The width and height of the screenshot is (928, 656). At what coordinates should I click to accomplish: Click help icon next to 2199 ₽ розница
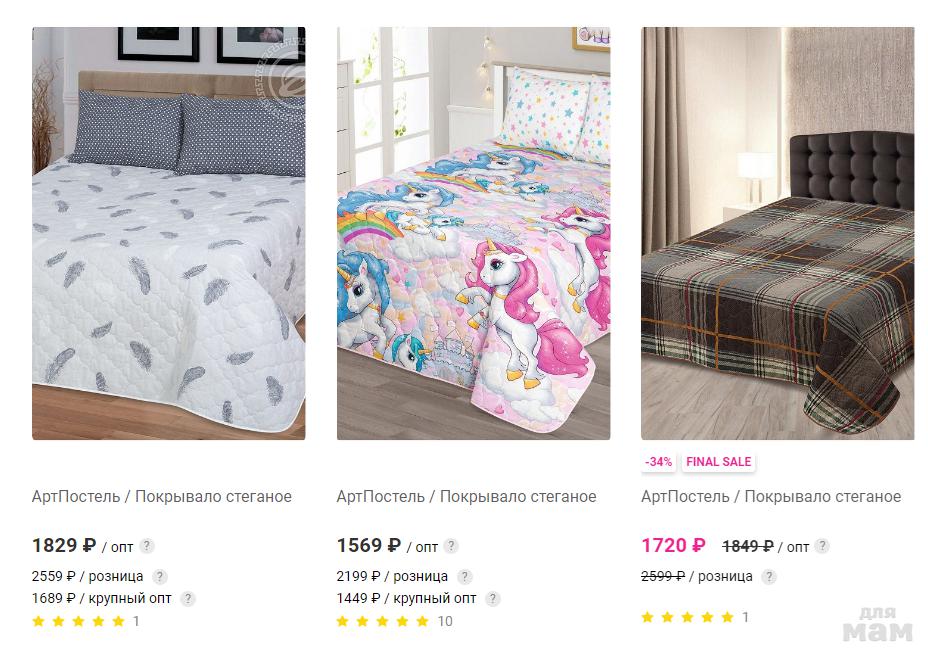click(x=465, y=576)
